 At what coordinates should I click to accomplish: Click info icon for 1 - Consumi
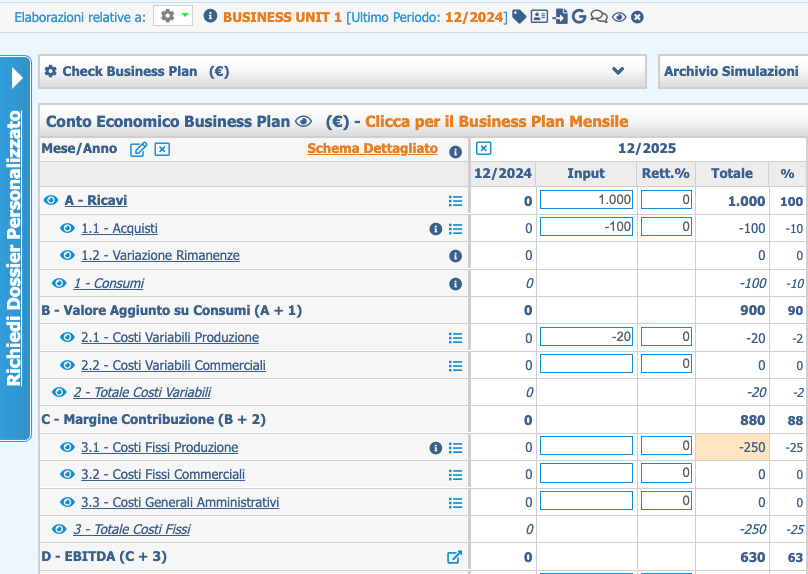coord(455,284)
